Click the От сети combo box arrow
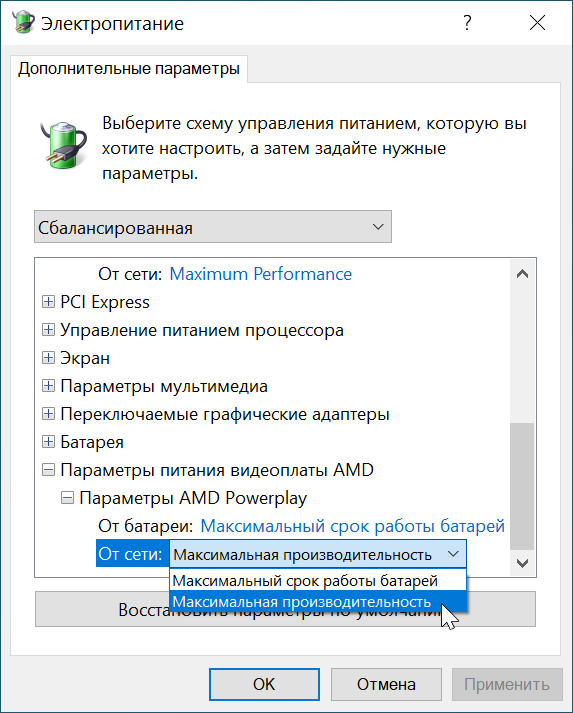573x713 pixels. pos(453,554)
